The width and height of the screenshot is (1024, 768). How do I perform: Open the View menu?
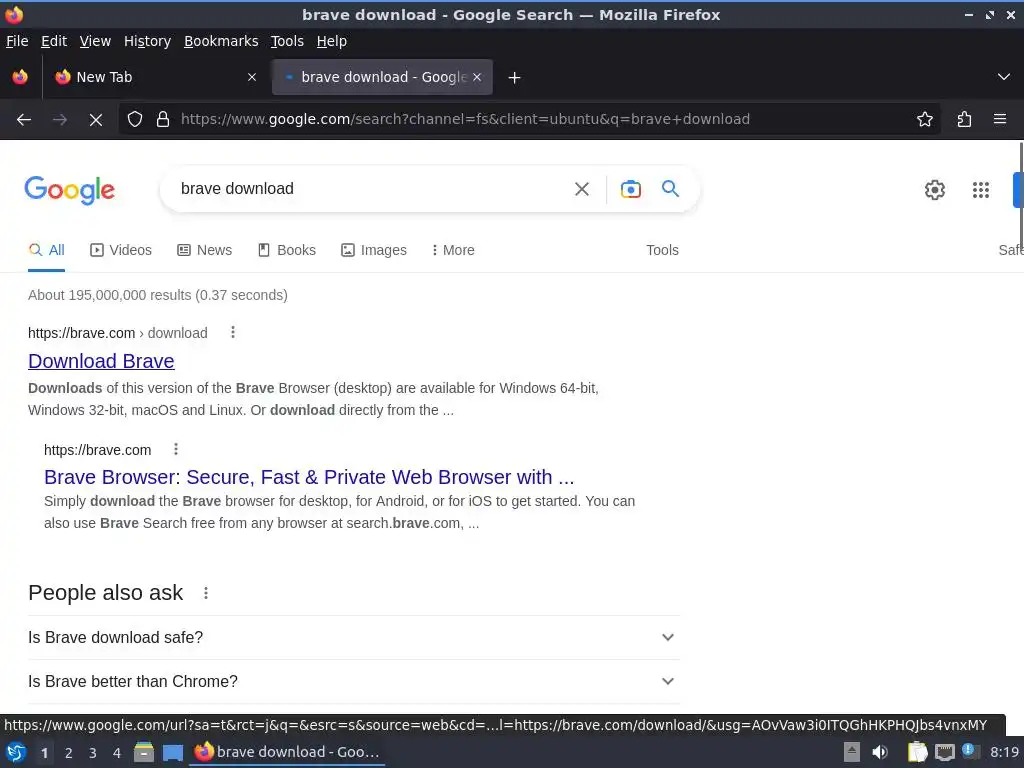95,41
